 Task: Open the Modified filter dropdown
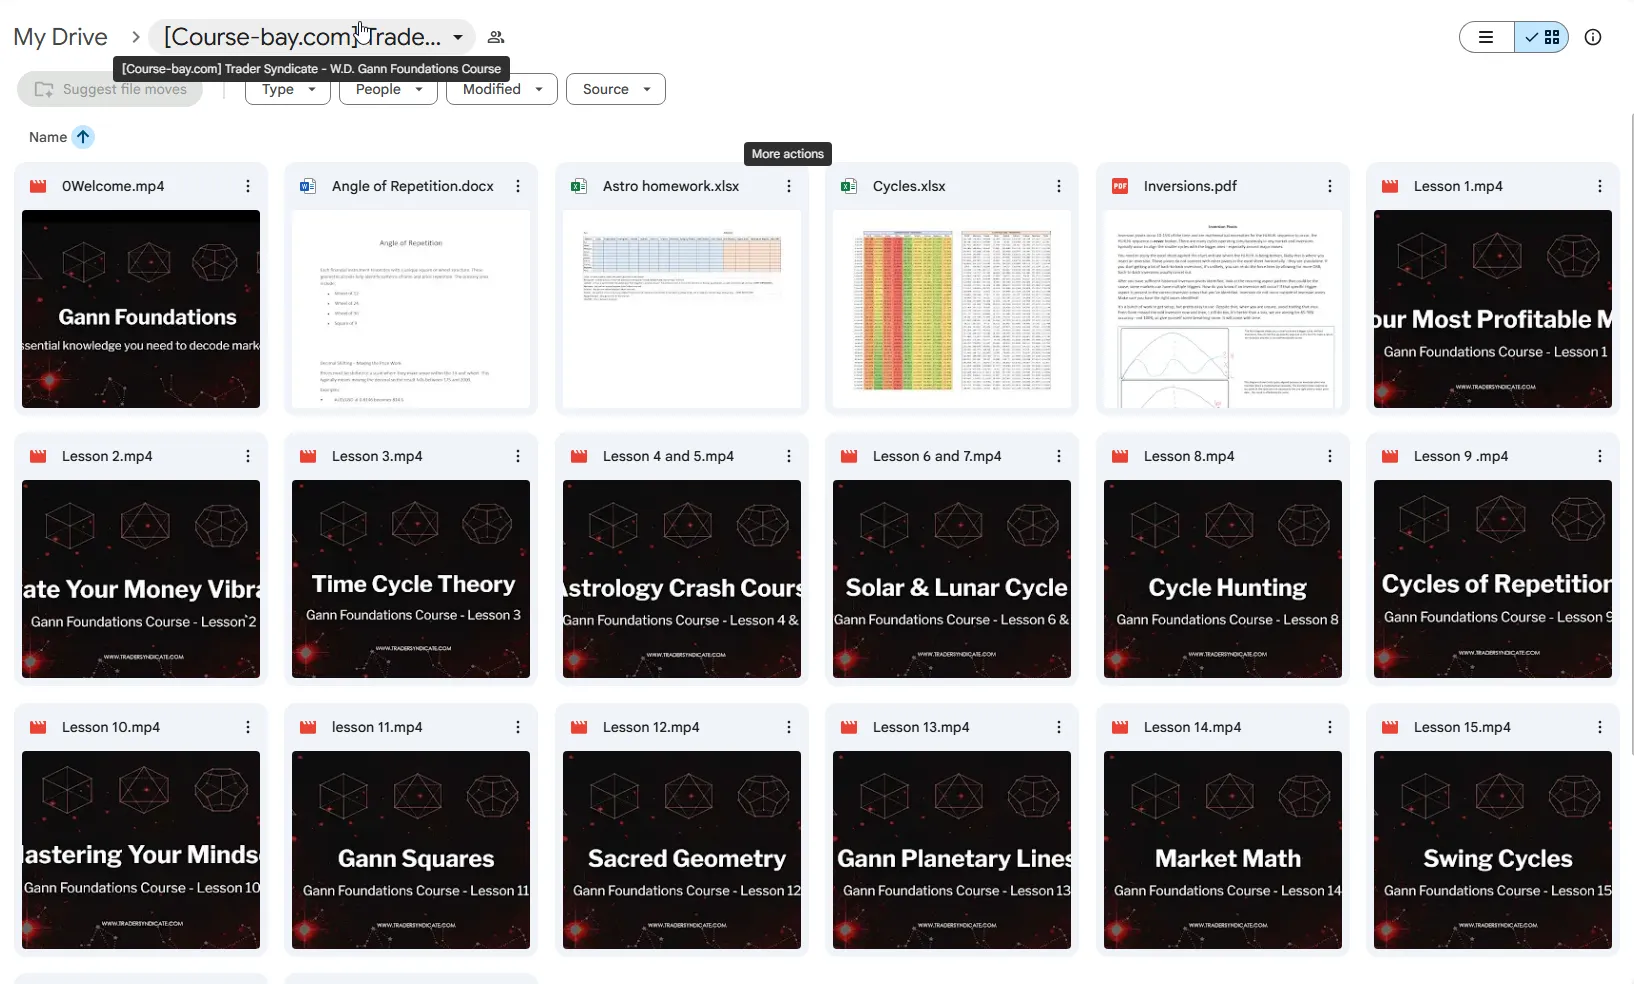[x=502, y=89]
